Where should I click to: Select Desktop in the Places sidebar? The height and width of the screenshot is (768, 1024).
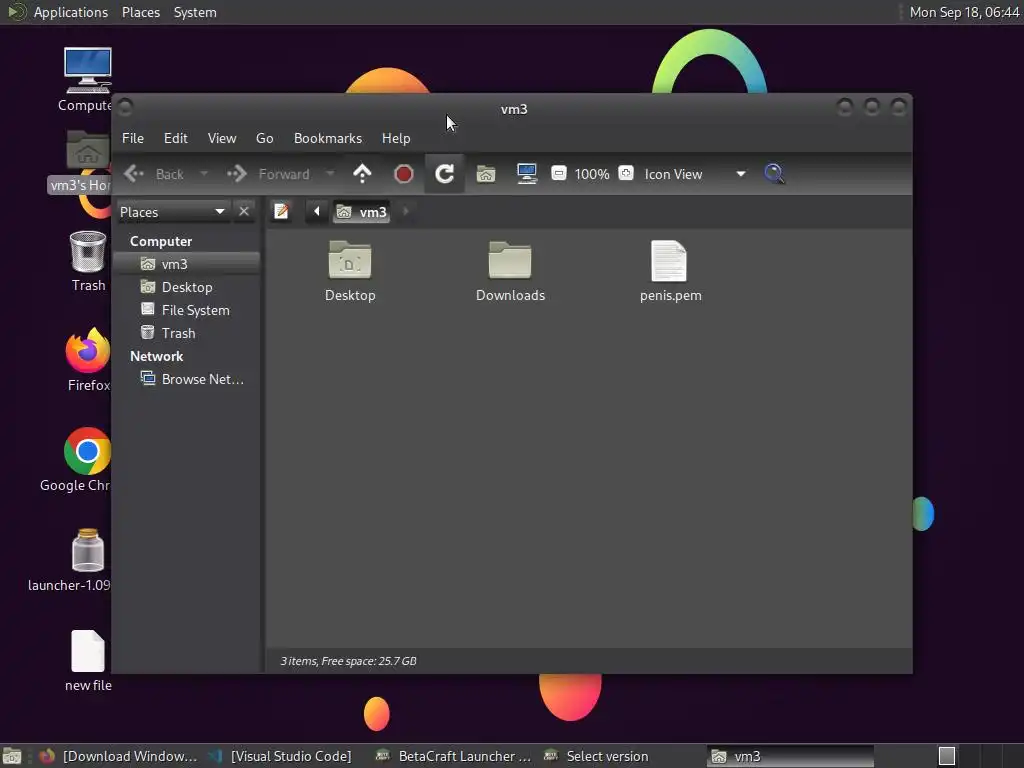[187, 287]
